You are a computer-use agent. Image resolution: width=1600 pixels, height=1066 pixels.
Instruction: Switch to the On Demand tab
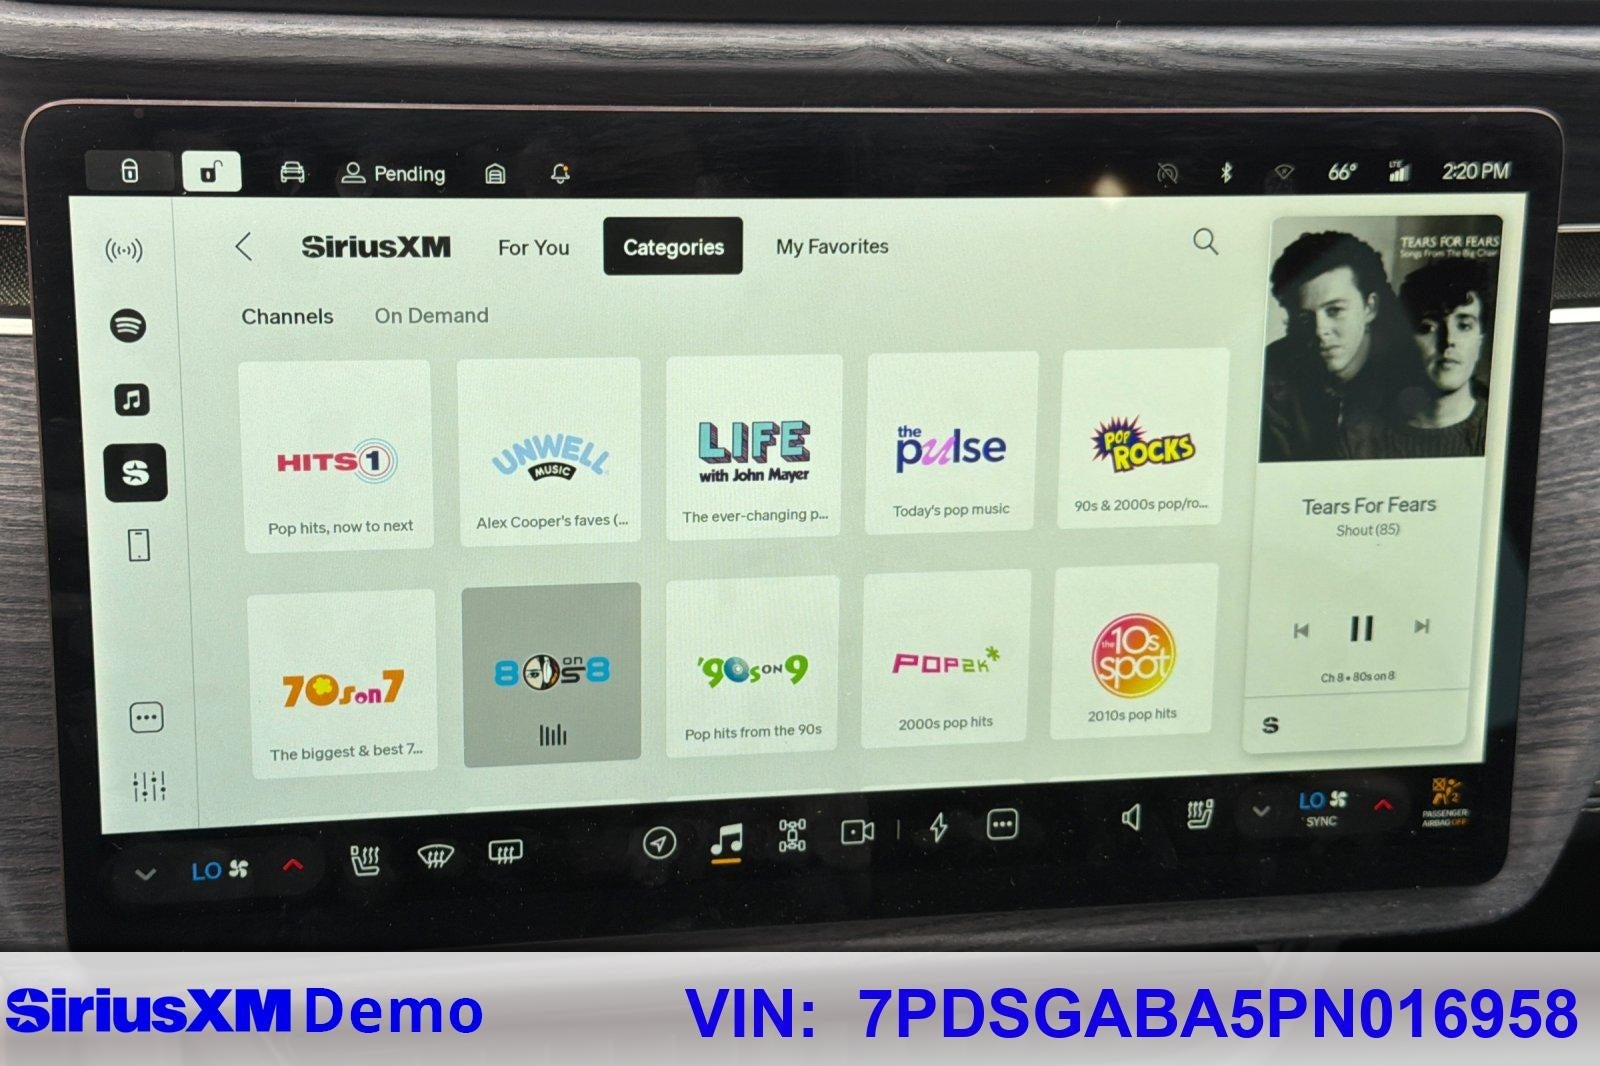point(431,316)
